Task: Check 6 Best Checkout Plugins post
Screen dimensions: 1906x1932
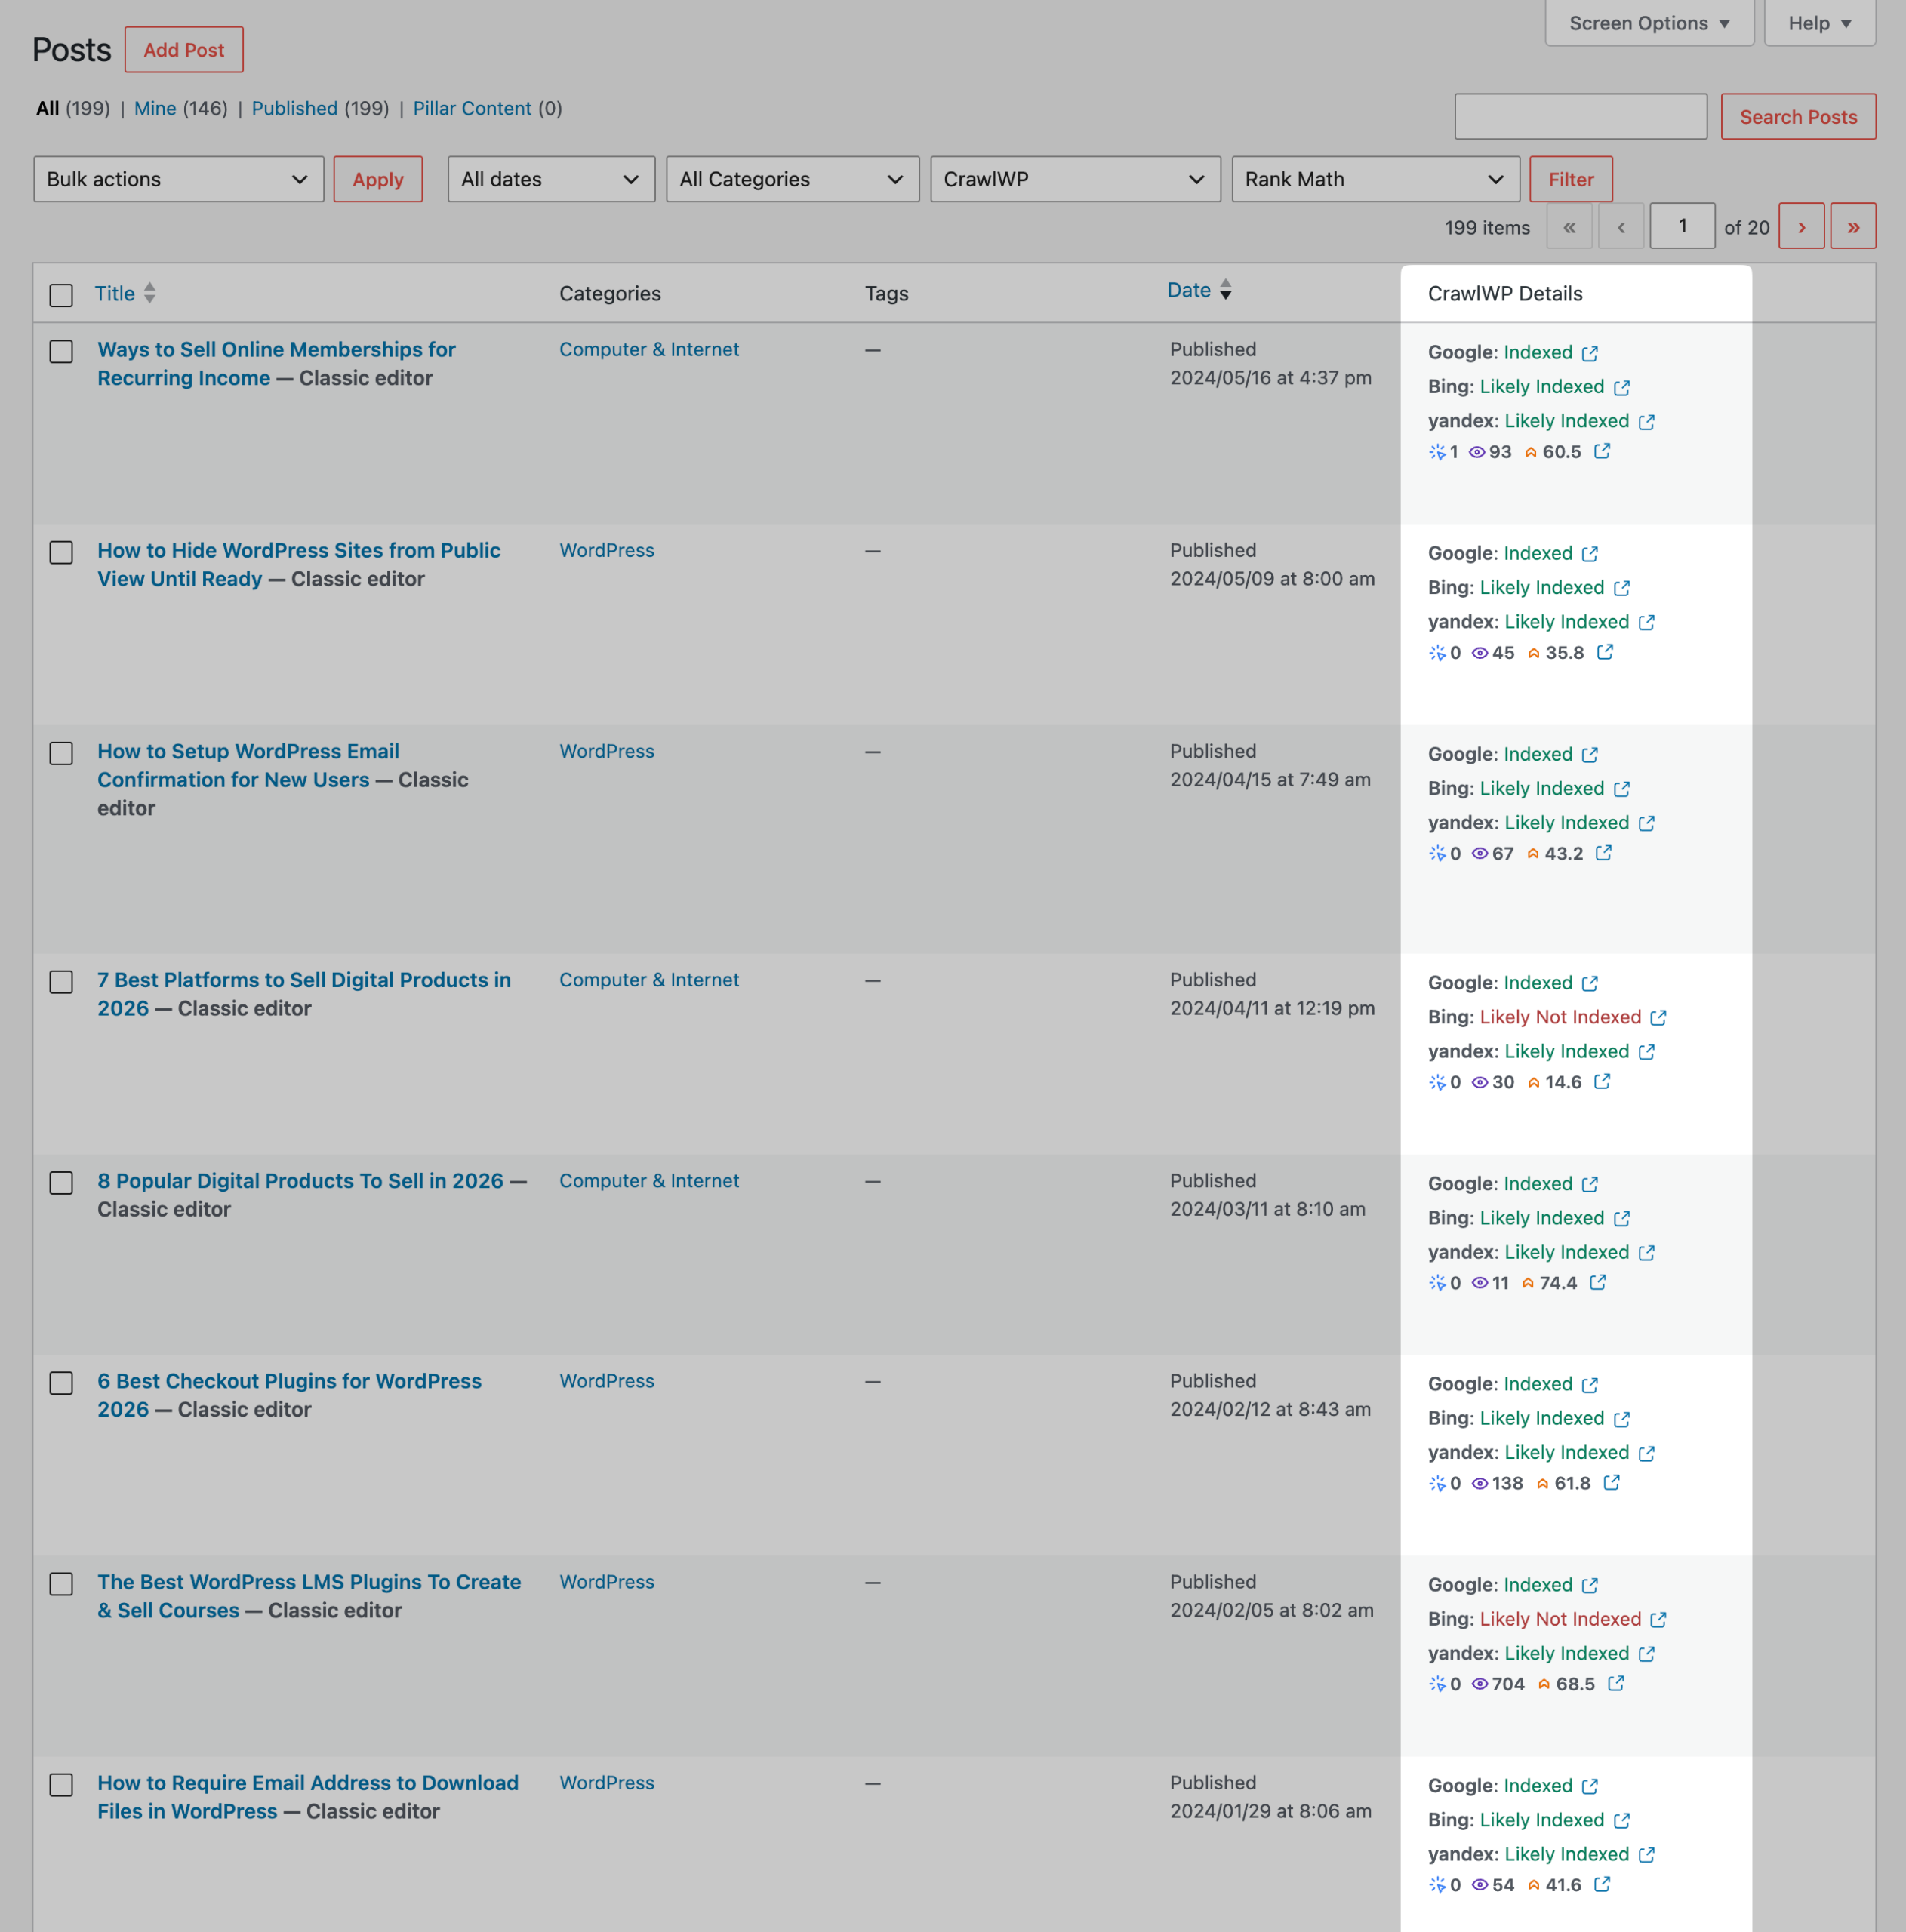Action: click(x=61, y=1383)
